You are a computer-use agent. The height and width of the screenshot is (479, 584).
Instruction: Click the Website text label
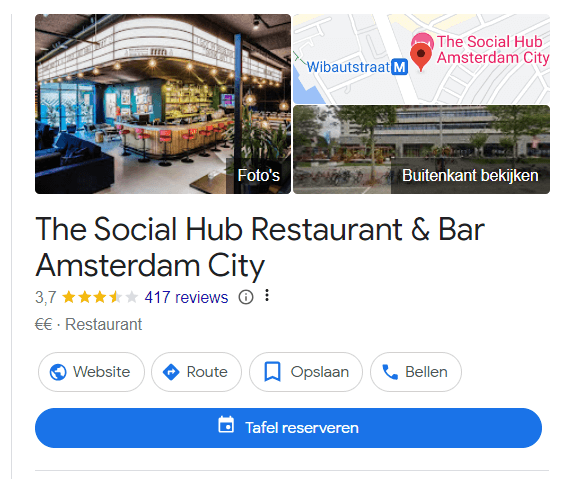click(102, 372)
